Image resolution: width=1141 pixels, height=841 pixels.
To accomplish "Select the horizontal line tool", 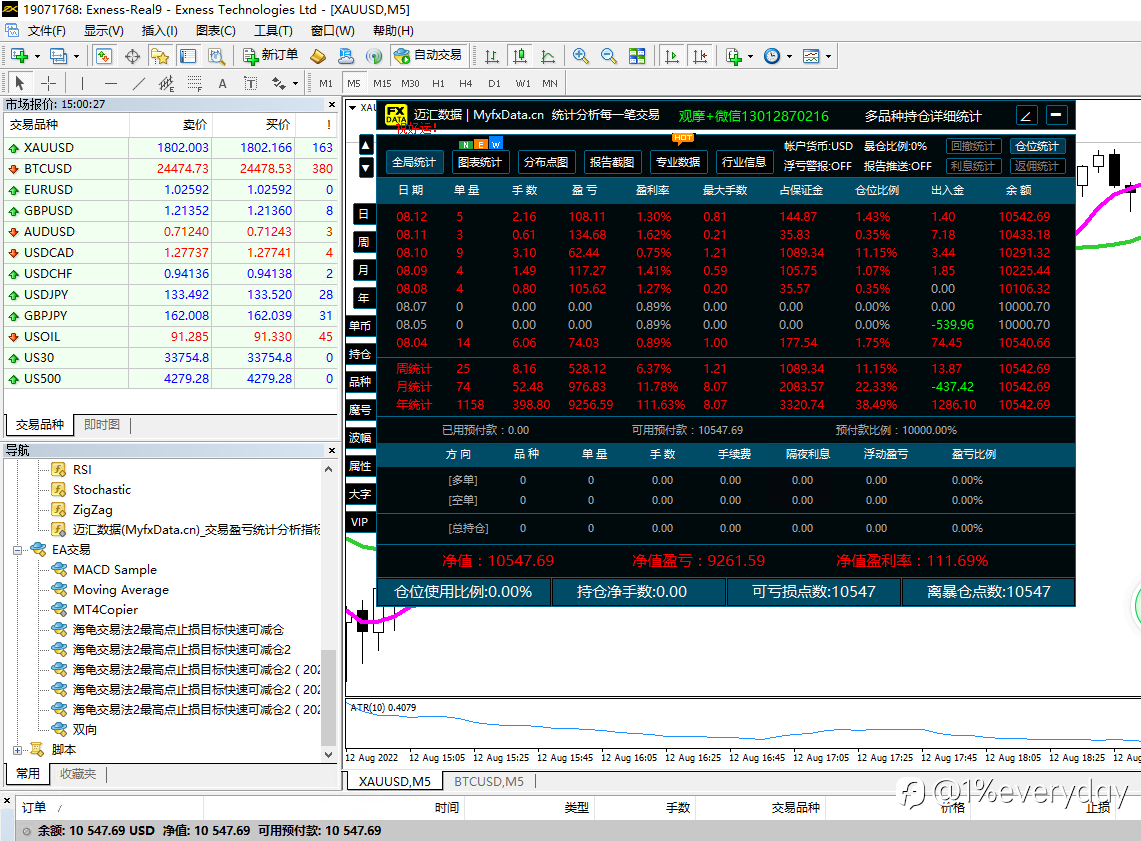I will tap(111, 83).
